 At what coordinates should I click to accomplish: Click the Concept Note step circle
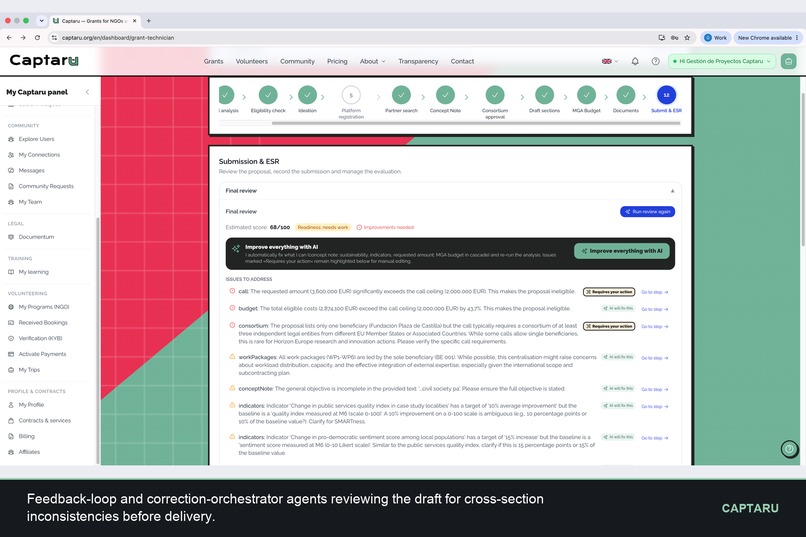click(445, 95)
